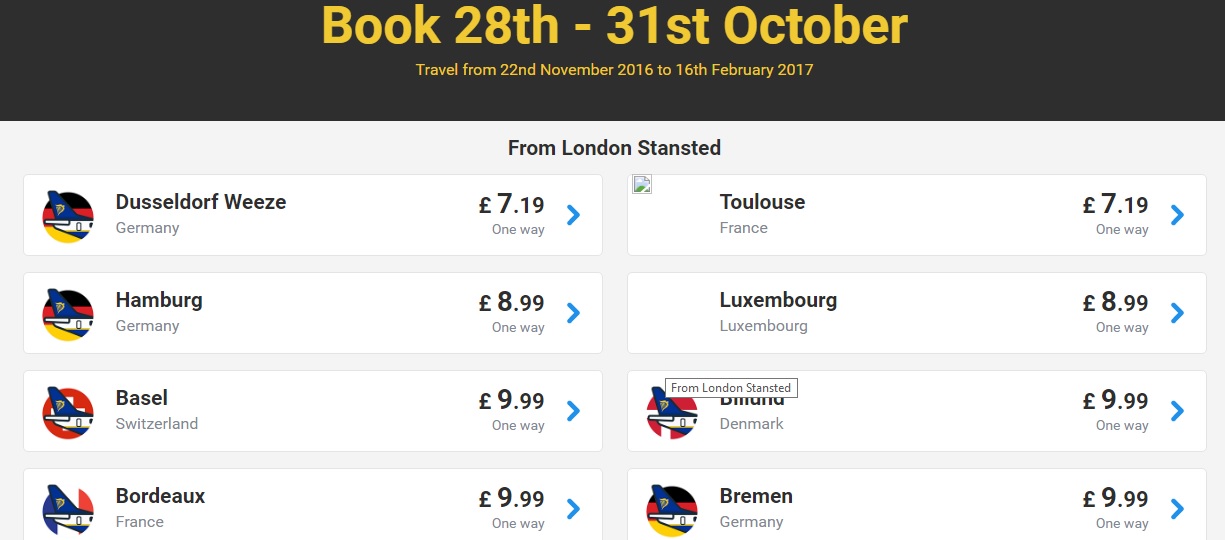Open Bremen fare via blue chevron arrow
The height and width of the screenshot is (540, 1225).
(x=1177, y=509)
